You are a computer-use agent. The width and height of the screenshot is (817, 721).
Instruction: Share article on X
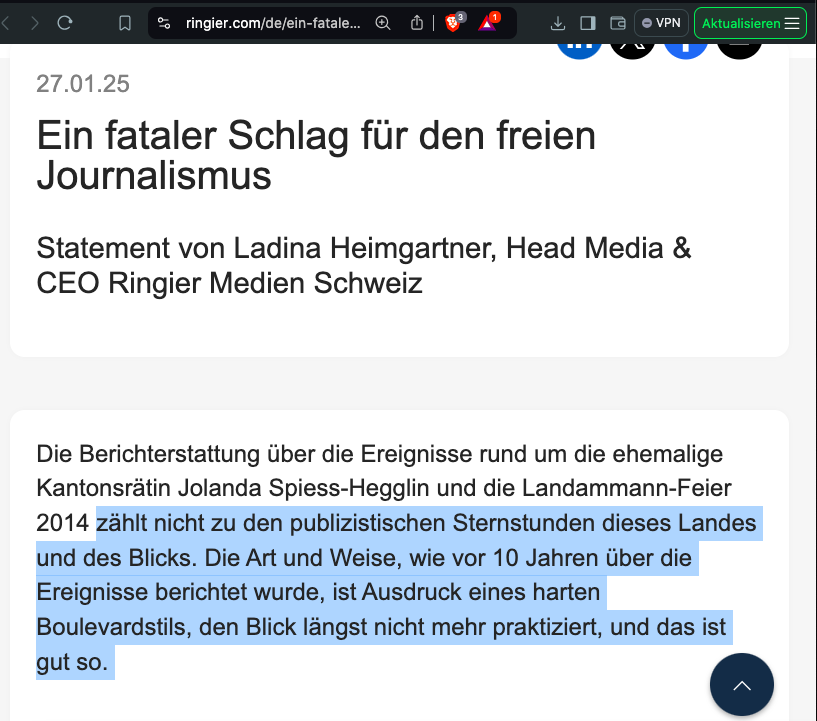pyautogui.click(x=633, y=51)
